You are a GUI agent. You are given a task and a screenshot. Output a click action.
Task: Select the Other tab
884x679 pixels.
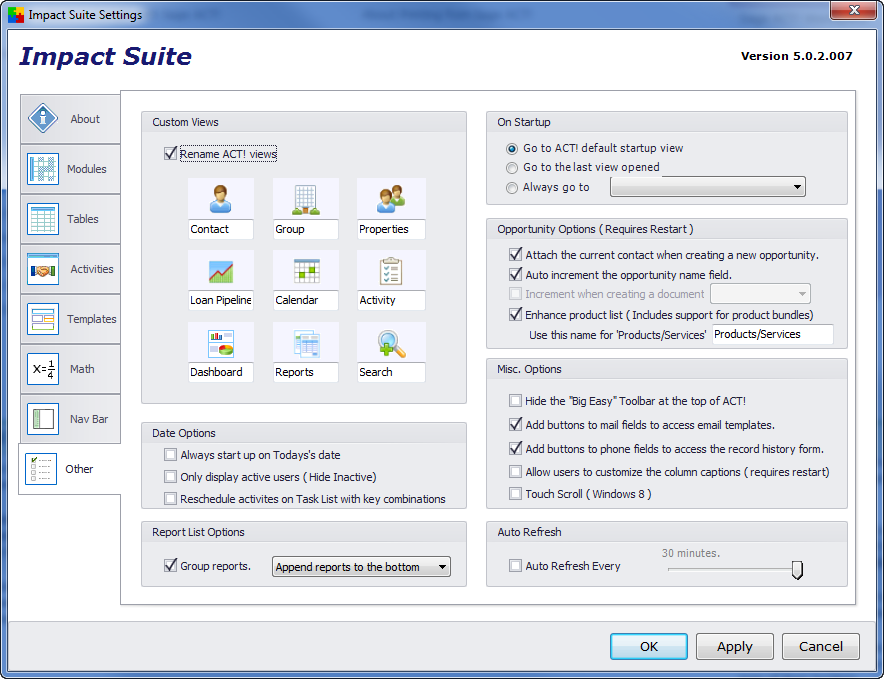coord(70,469)
